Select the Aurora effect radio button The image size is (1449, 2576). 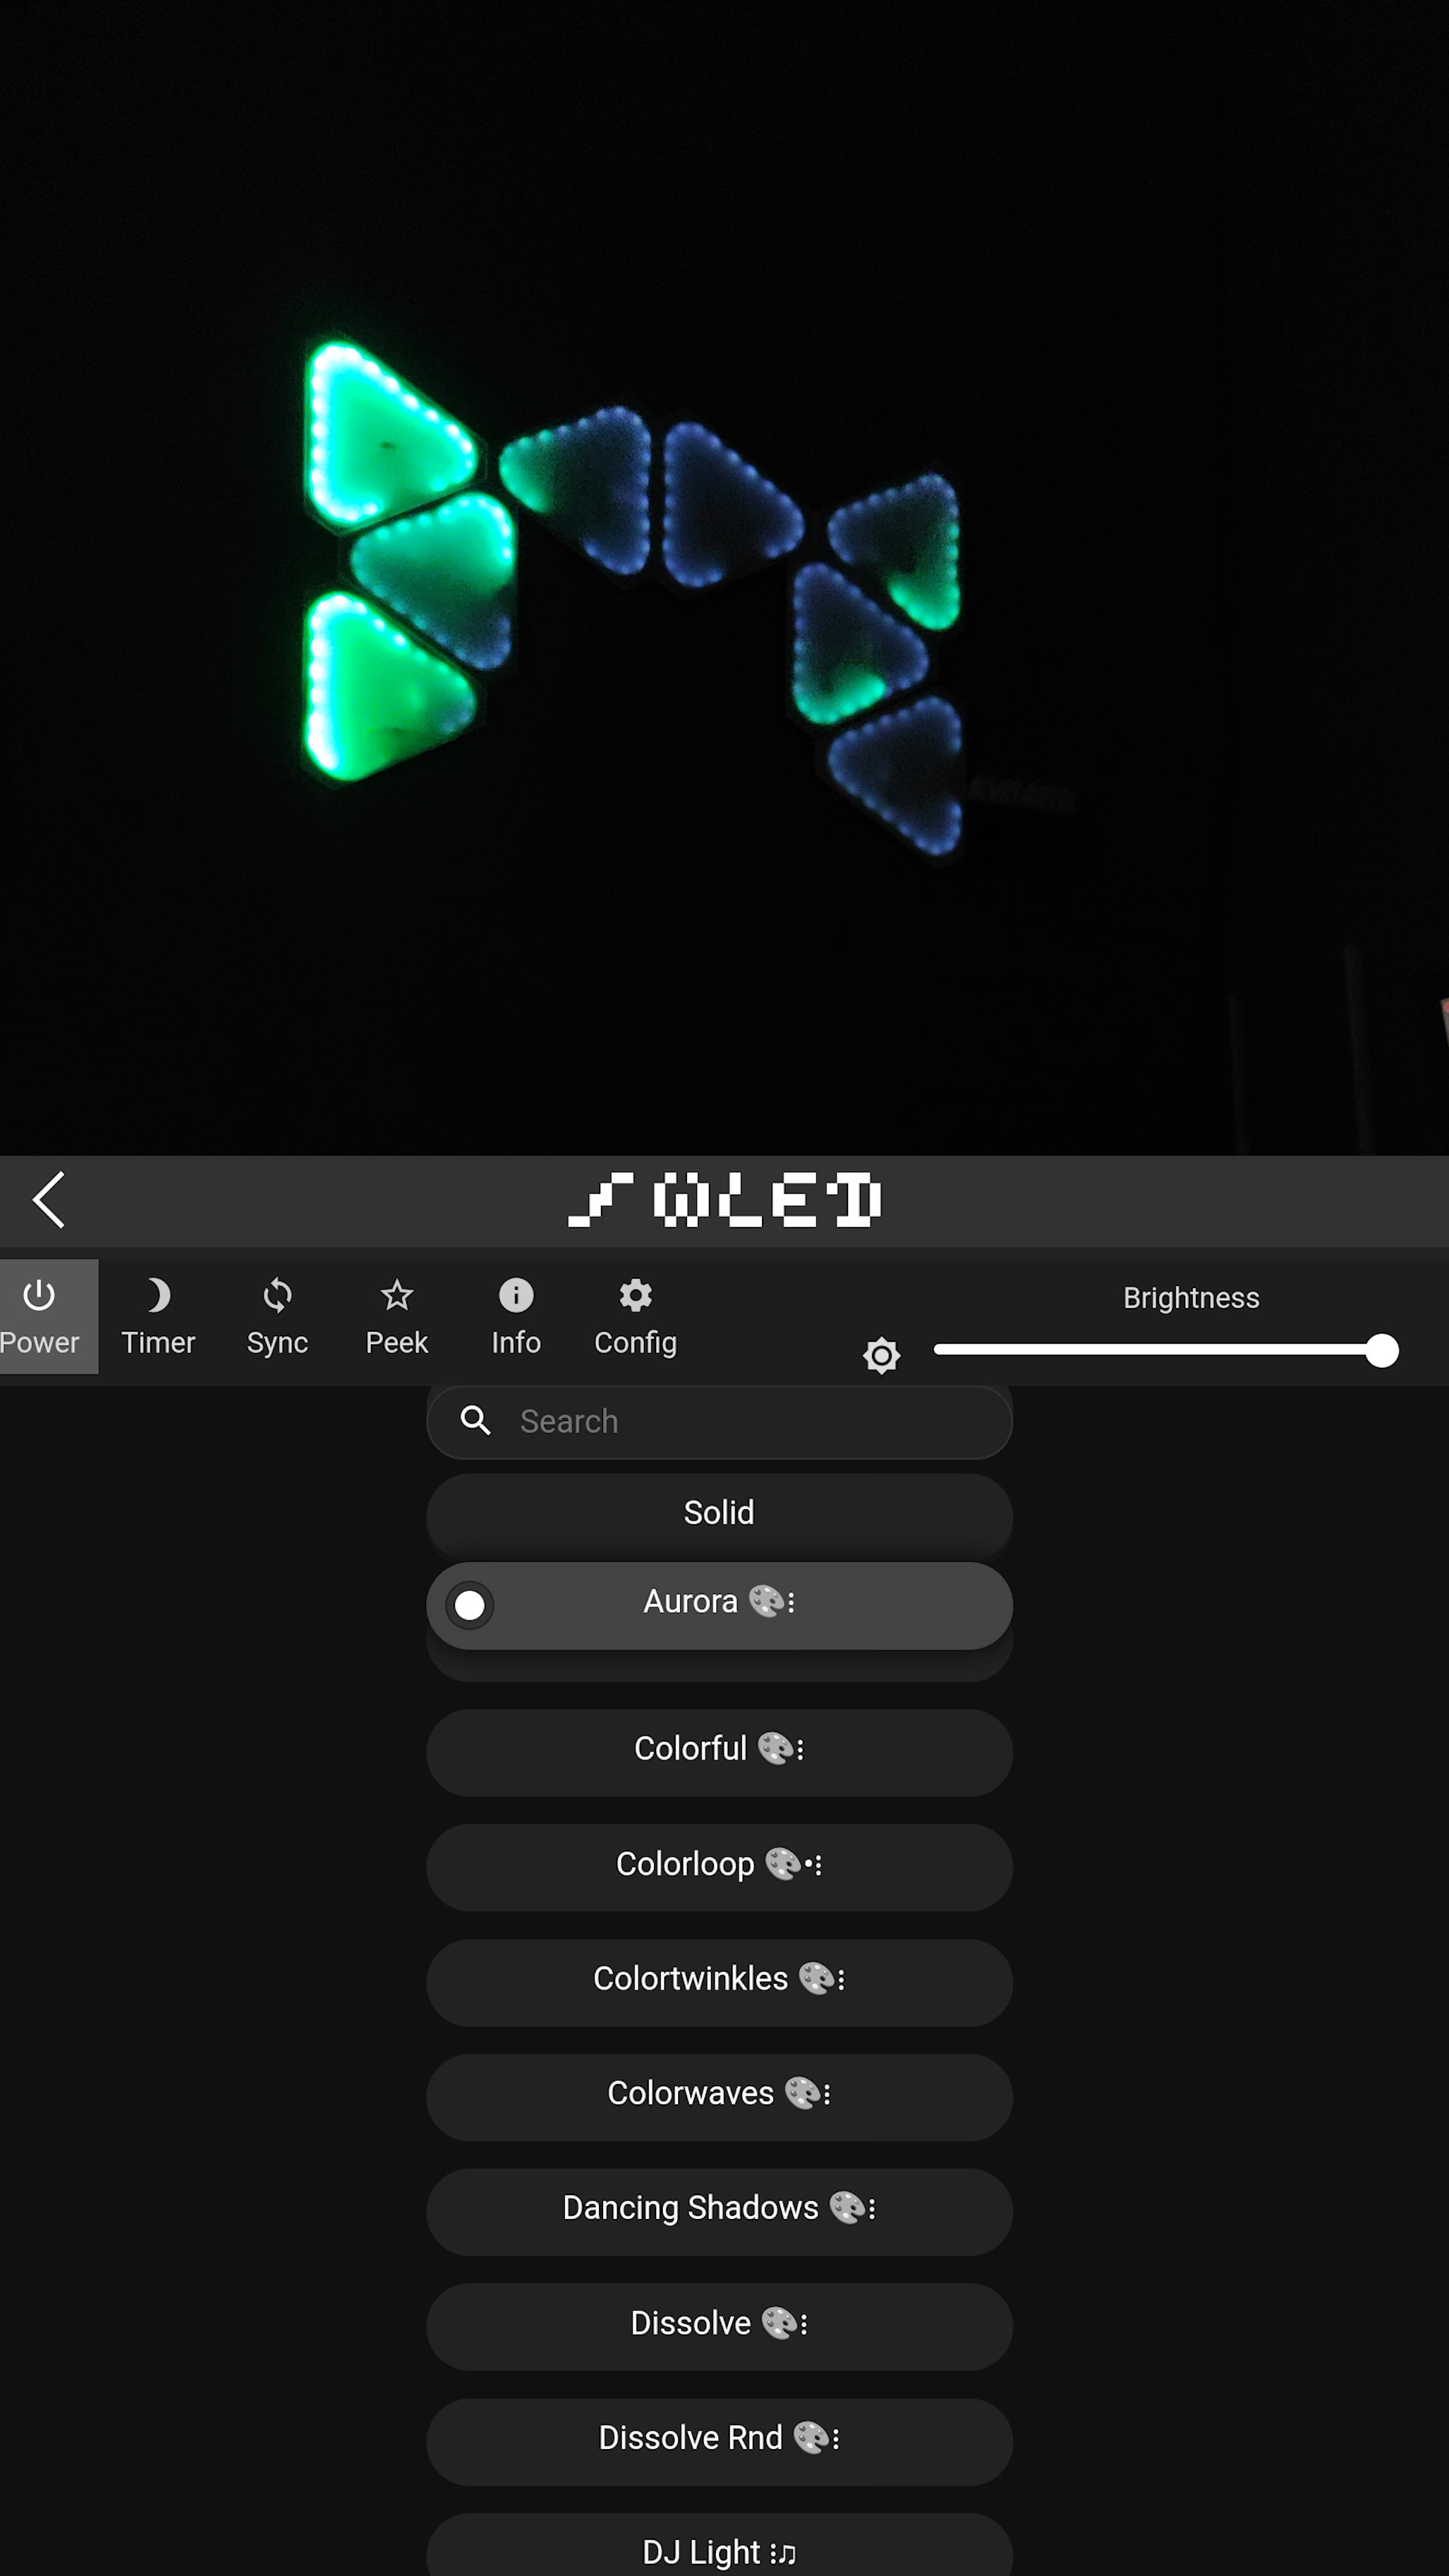(470, 1605)
